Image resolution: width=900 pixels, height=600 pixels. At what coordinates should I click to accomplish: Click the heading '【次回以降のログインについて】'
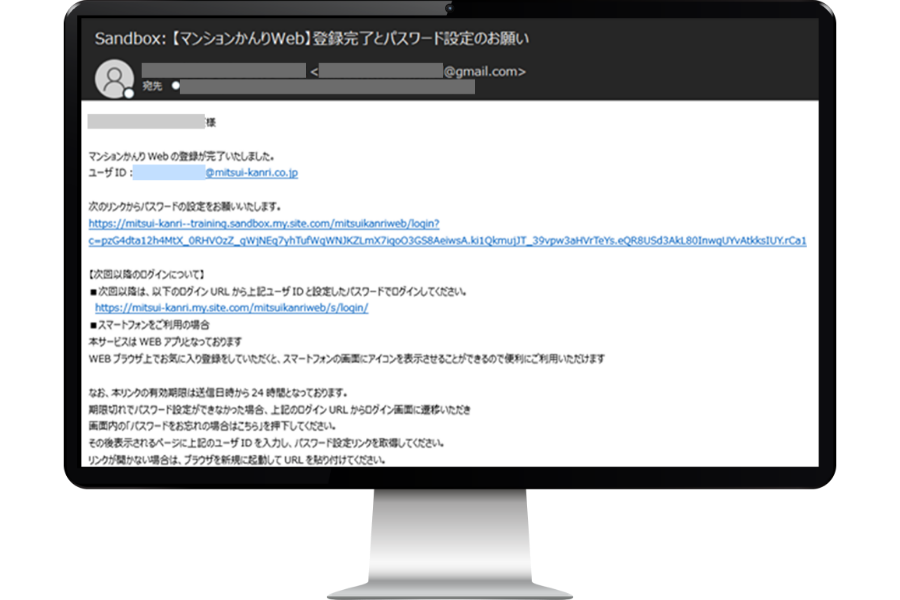pyautogui.click(x=146, y=274)
